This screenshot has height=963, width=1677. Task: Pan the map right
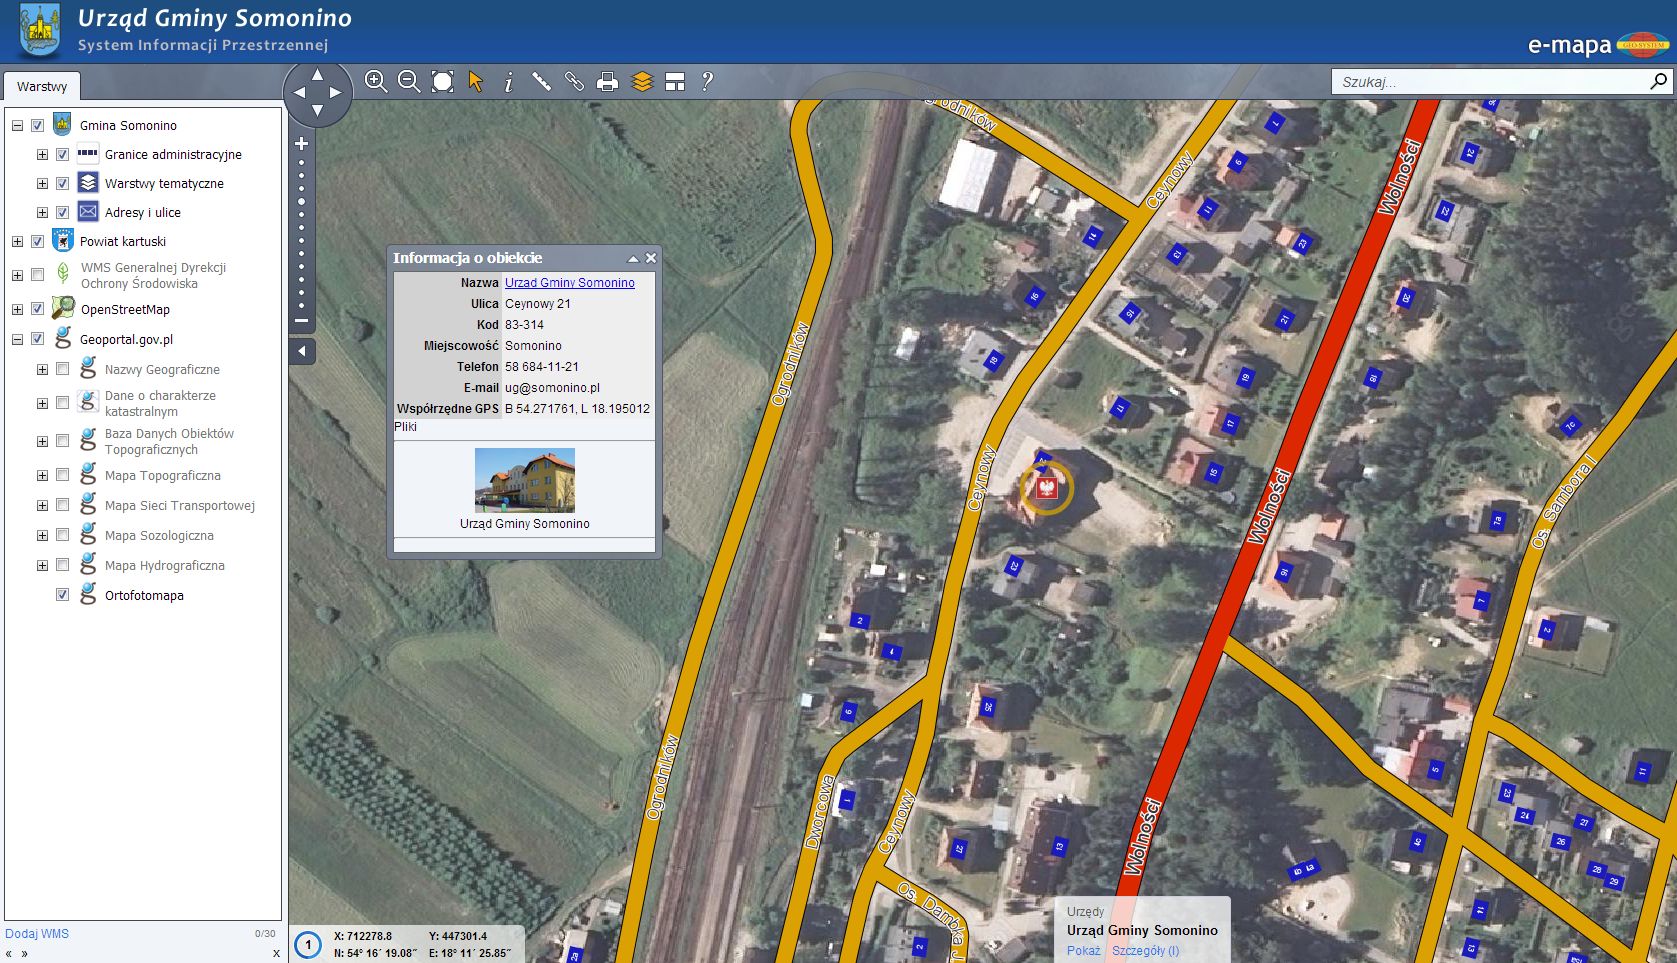[335, 92]
